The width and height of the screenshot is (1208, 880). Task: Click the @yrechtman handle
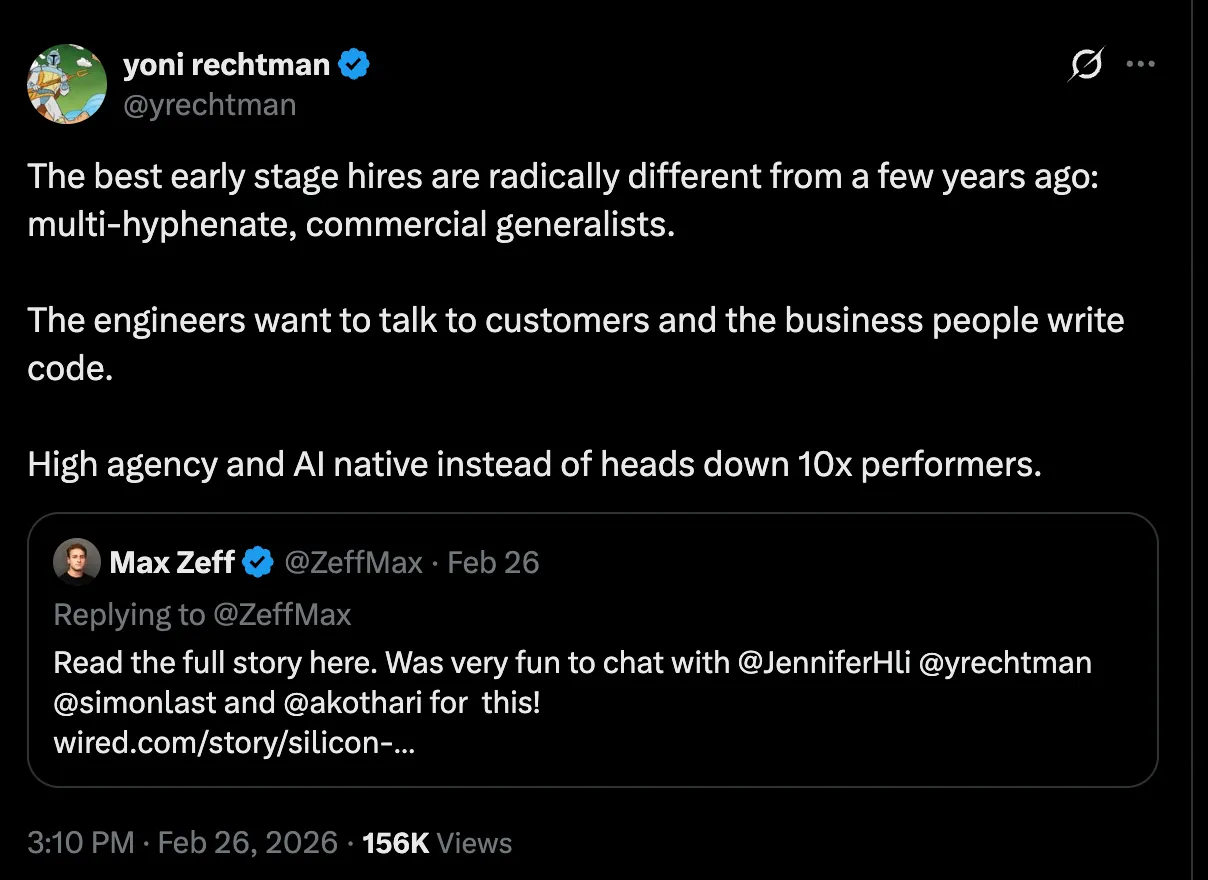[x=210, y=104]
